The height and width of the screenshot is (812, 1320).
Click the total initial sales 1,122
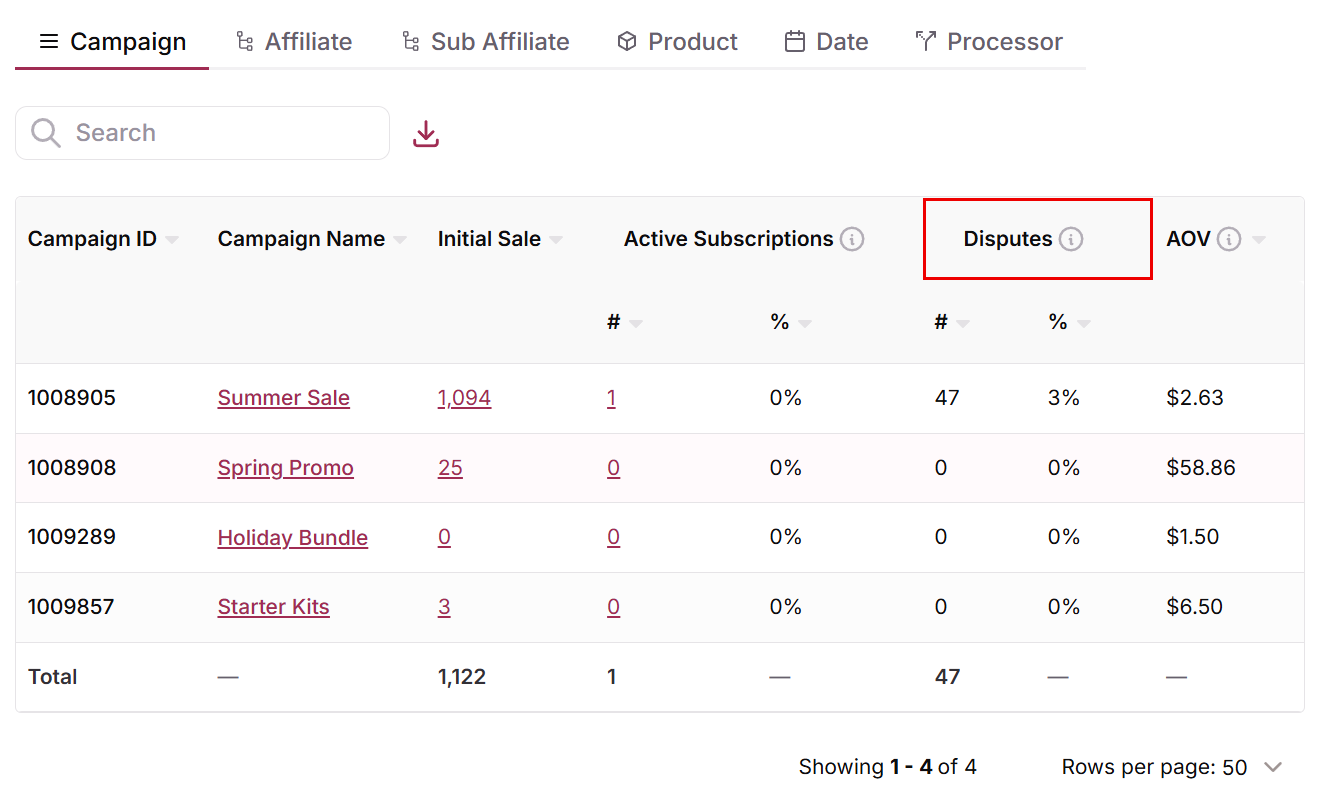(462, 677)
